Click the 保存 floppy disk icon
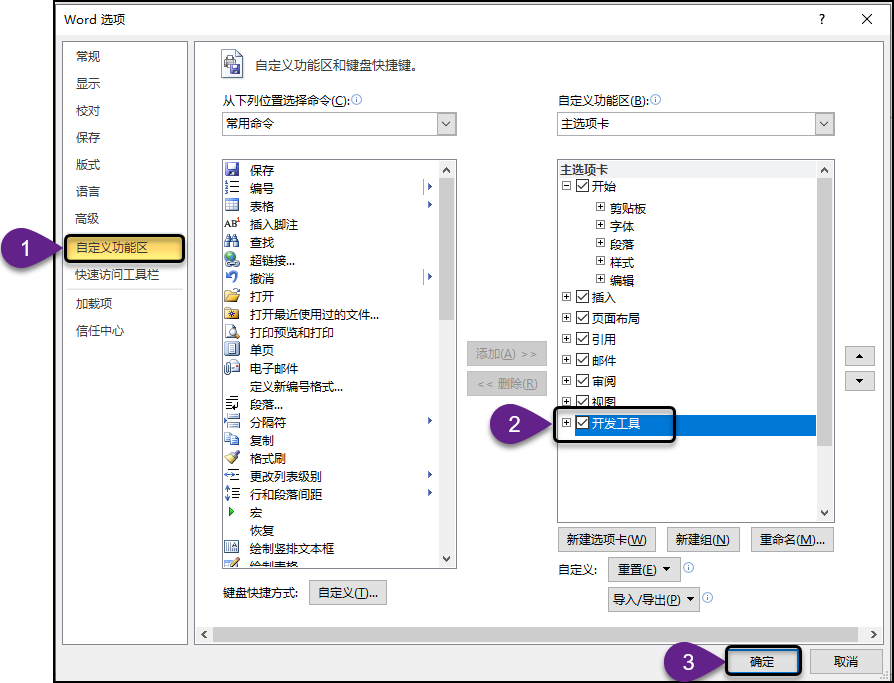 (x=231, y=169)
